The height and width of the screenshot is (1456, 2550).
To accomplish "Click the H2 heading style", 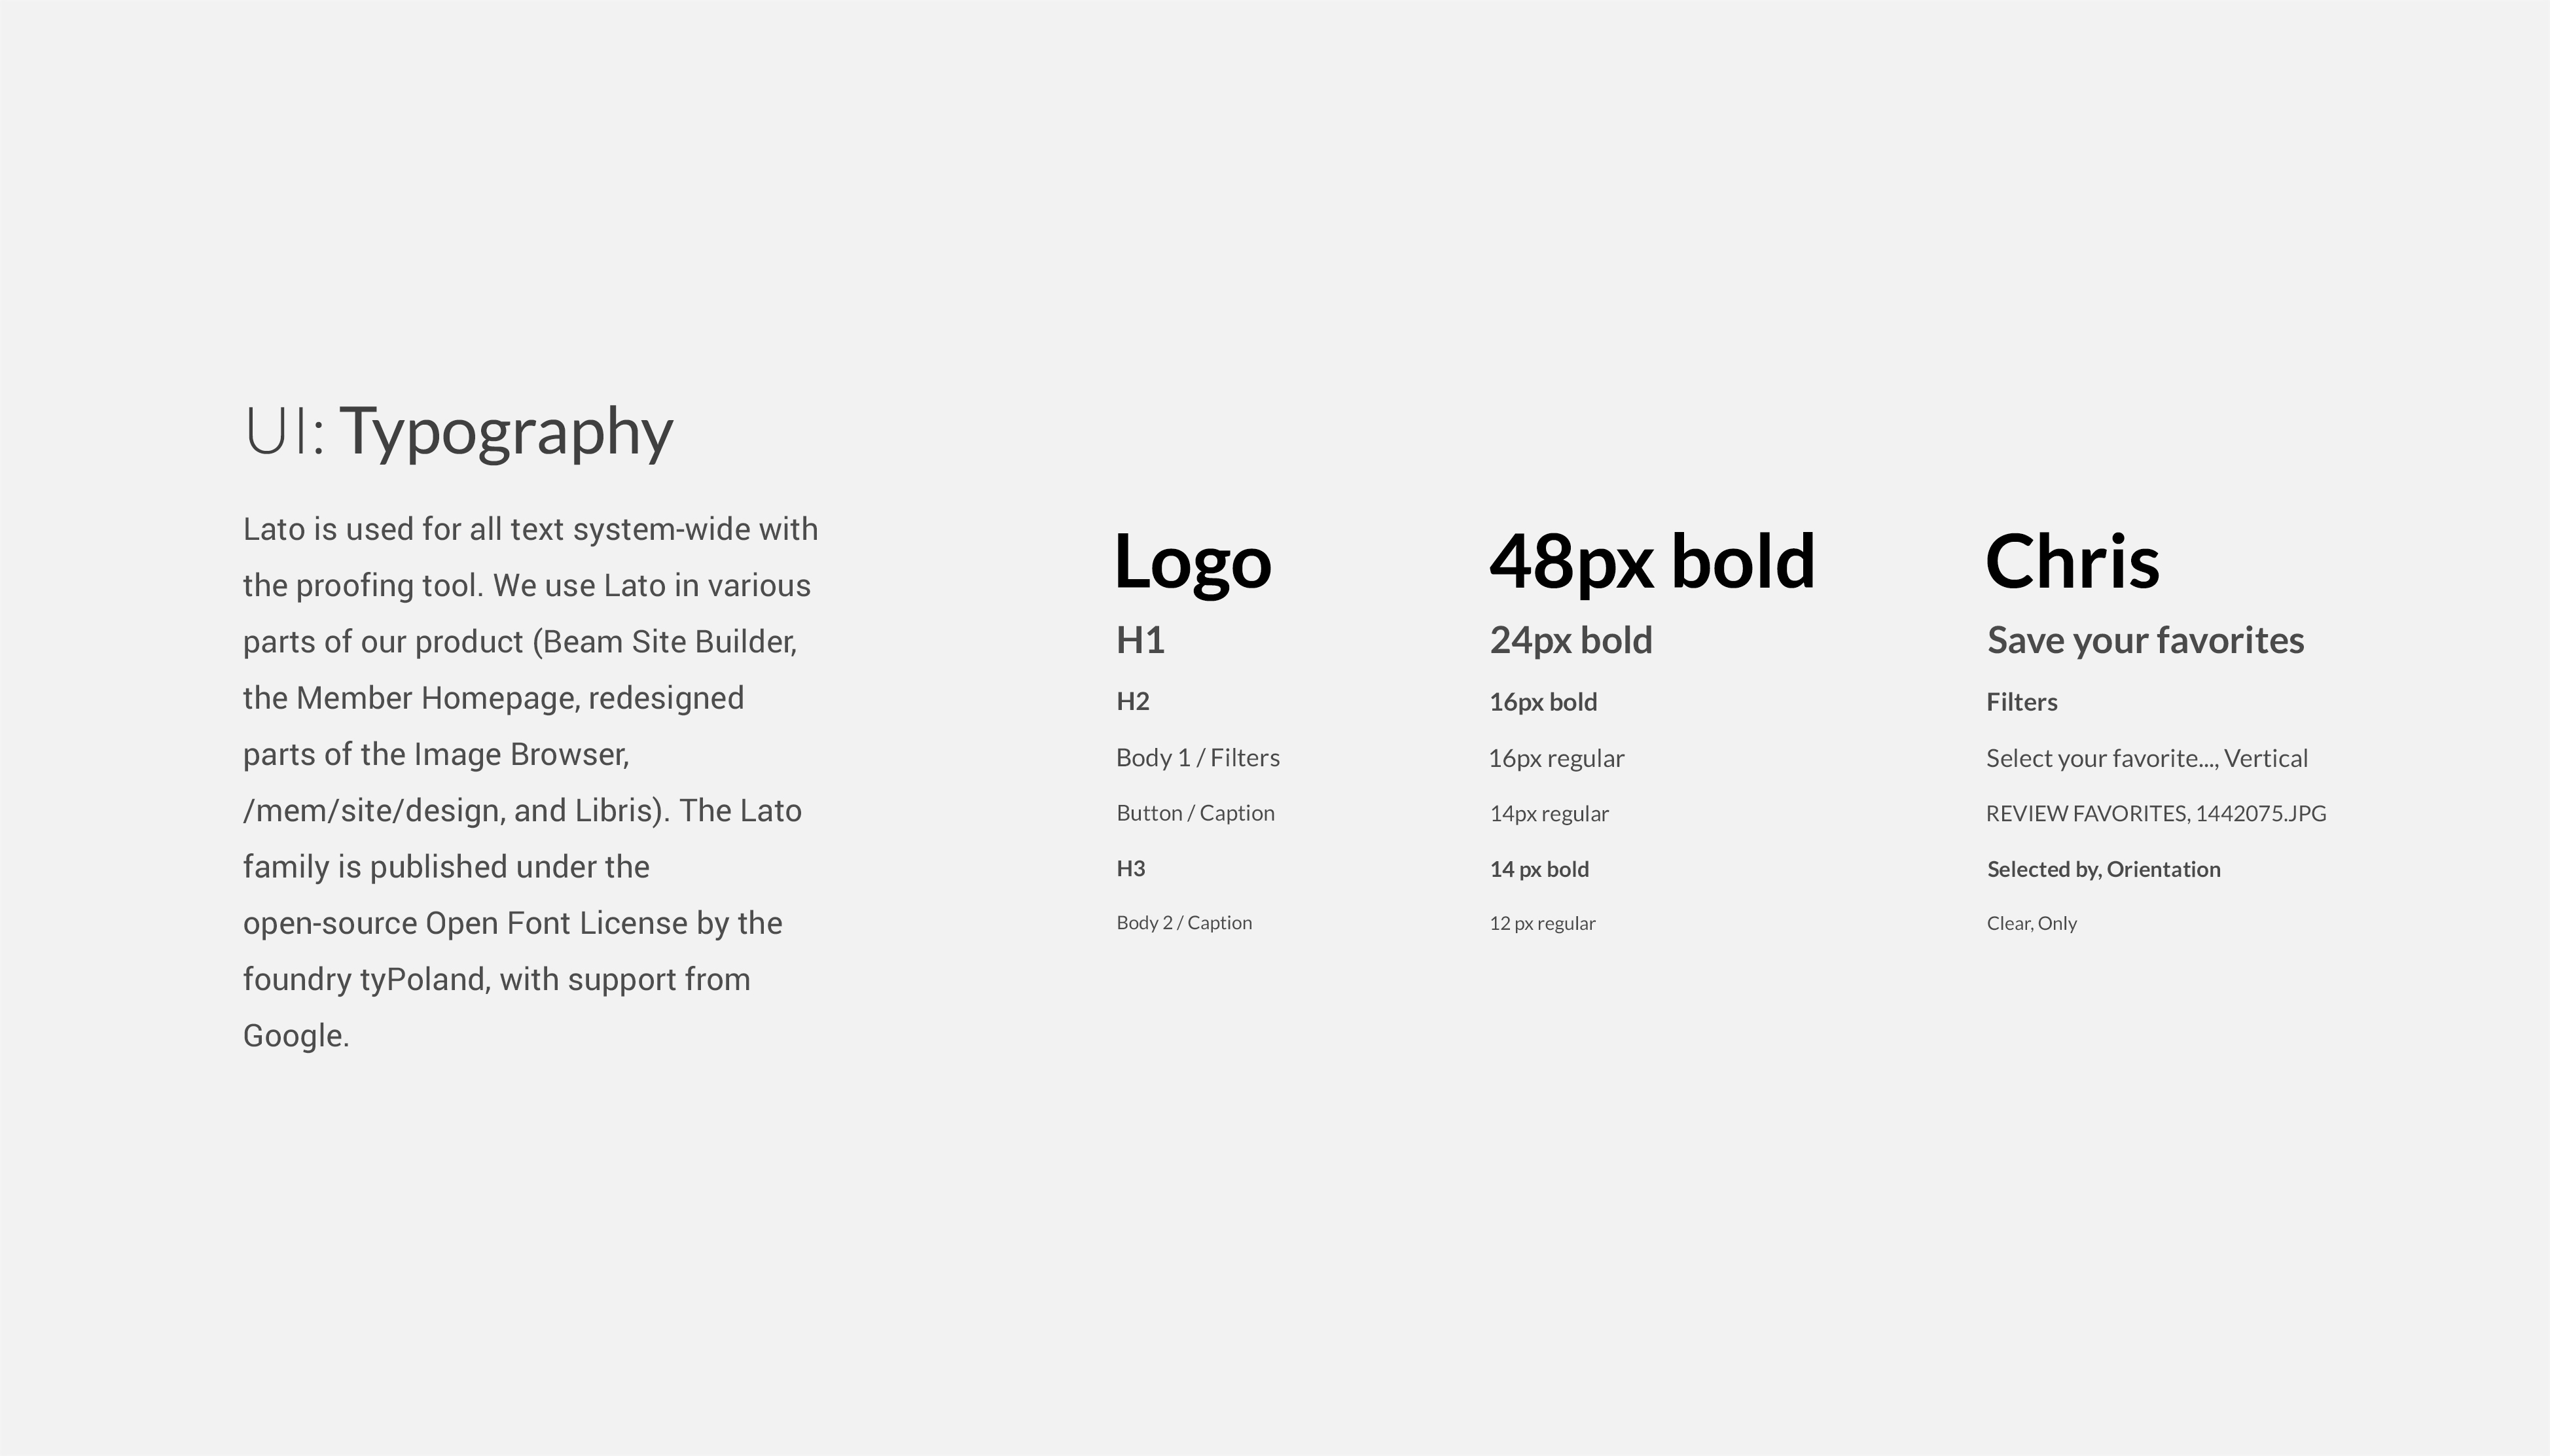I will pyautogui.click(x=1133, y=701).
